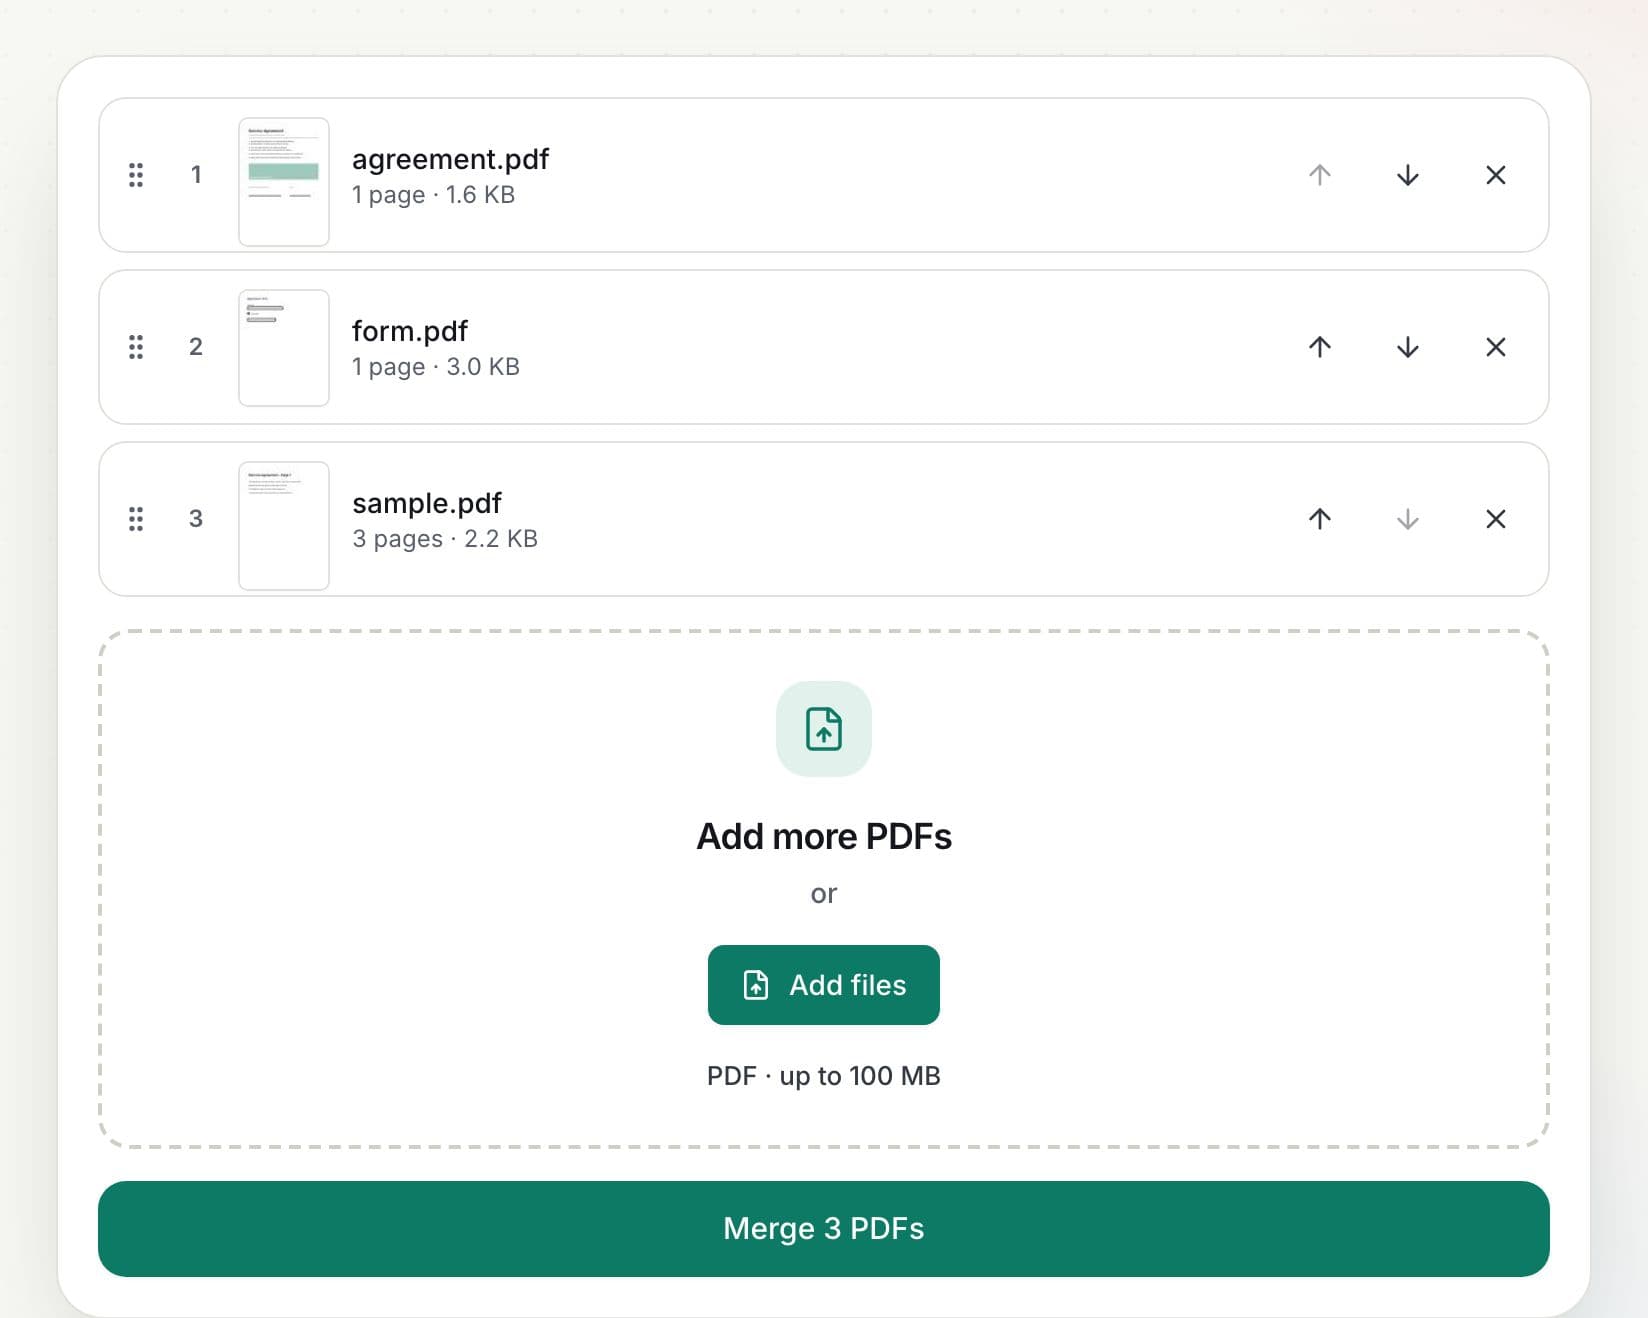Click the '3 pages · 2.2 KB' details
This screenshot has width=1648, height=1318.
coord(445,539)
